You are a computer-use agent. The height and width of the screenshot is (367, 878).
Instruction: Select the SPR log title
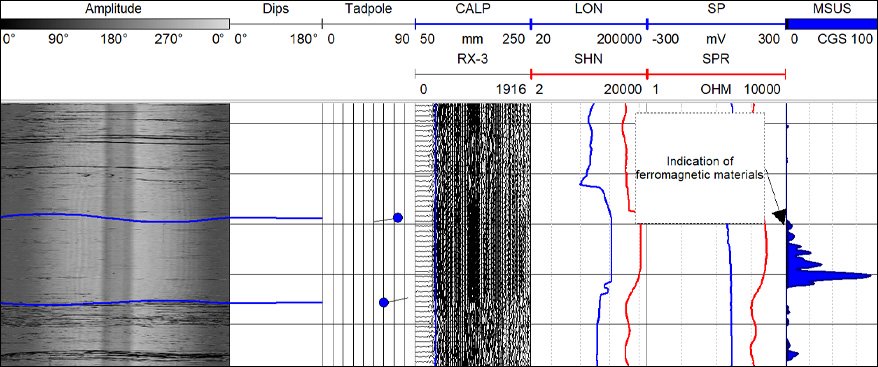pos(716,59)
